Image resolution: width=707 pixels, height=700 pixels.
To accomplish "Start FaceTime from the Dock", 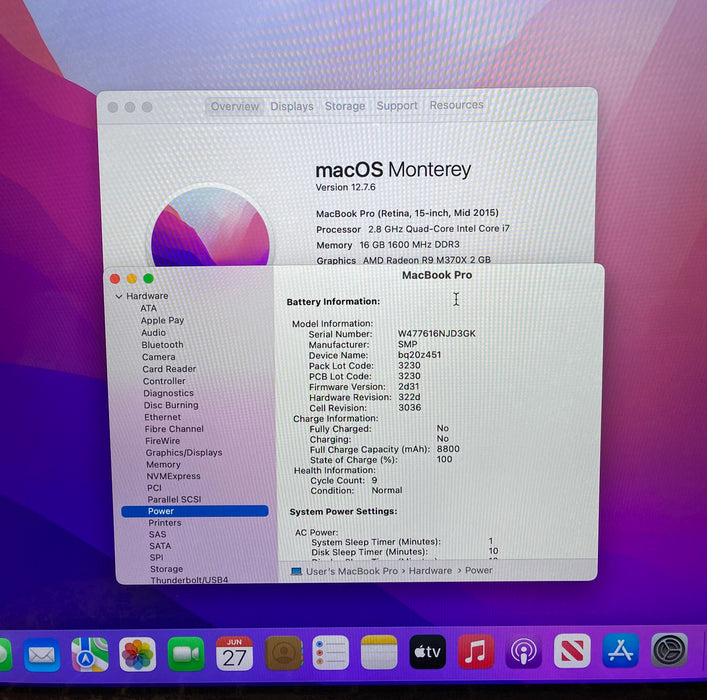I will click(186, 654).
